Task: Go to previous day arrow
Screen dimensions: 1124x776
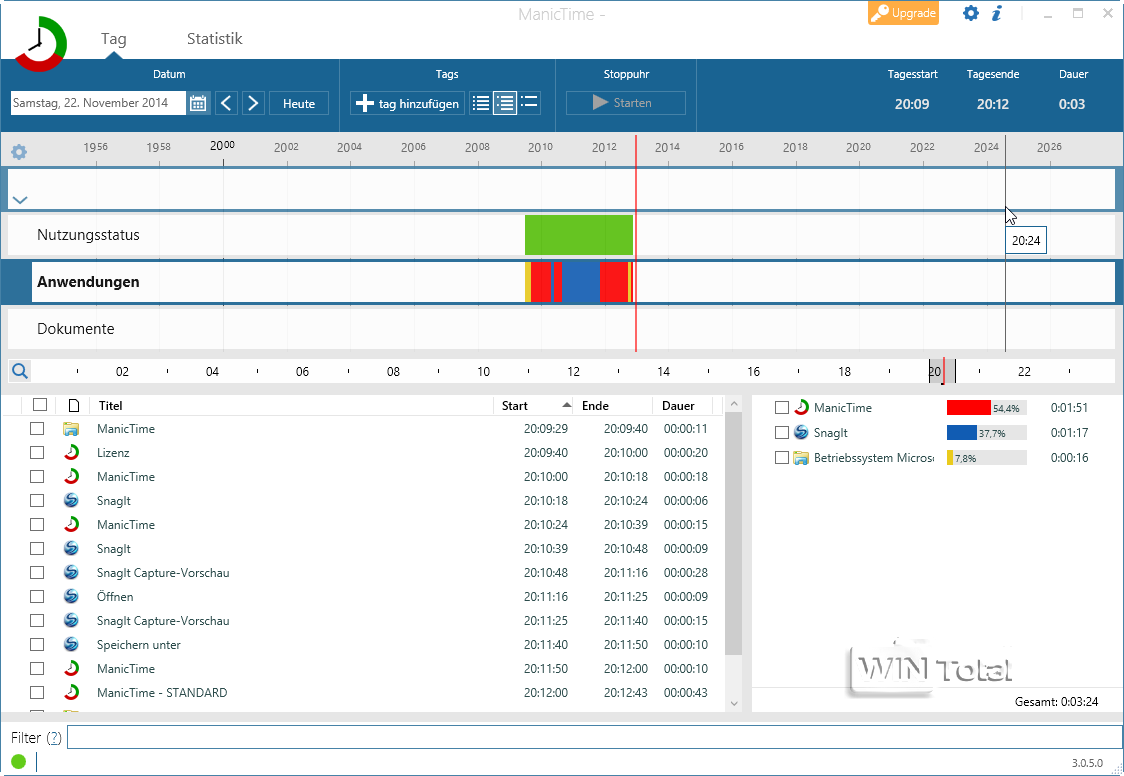Action: coord(226,103)
